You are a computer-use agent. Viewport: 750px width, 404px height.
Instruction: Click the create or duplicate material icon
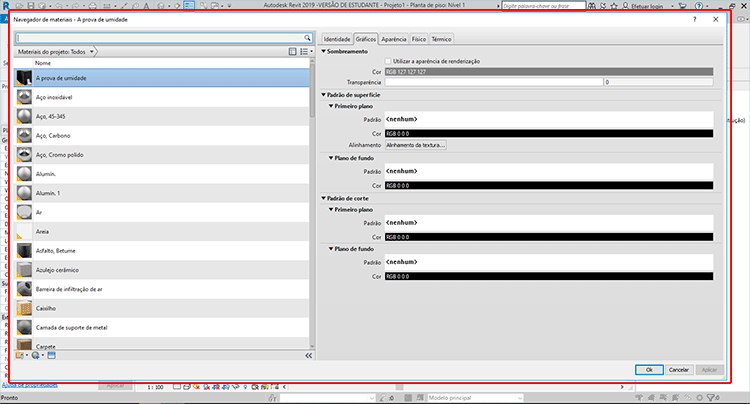point(37,355)
